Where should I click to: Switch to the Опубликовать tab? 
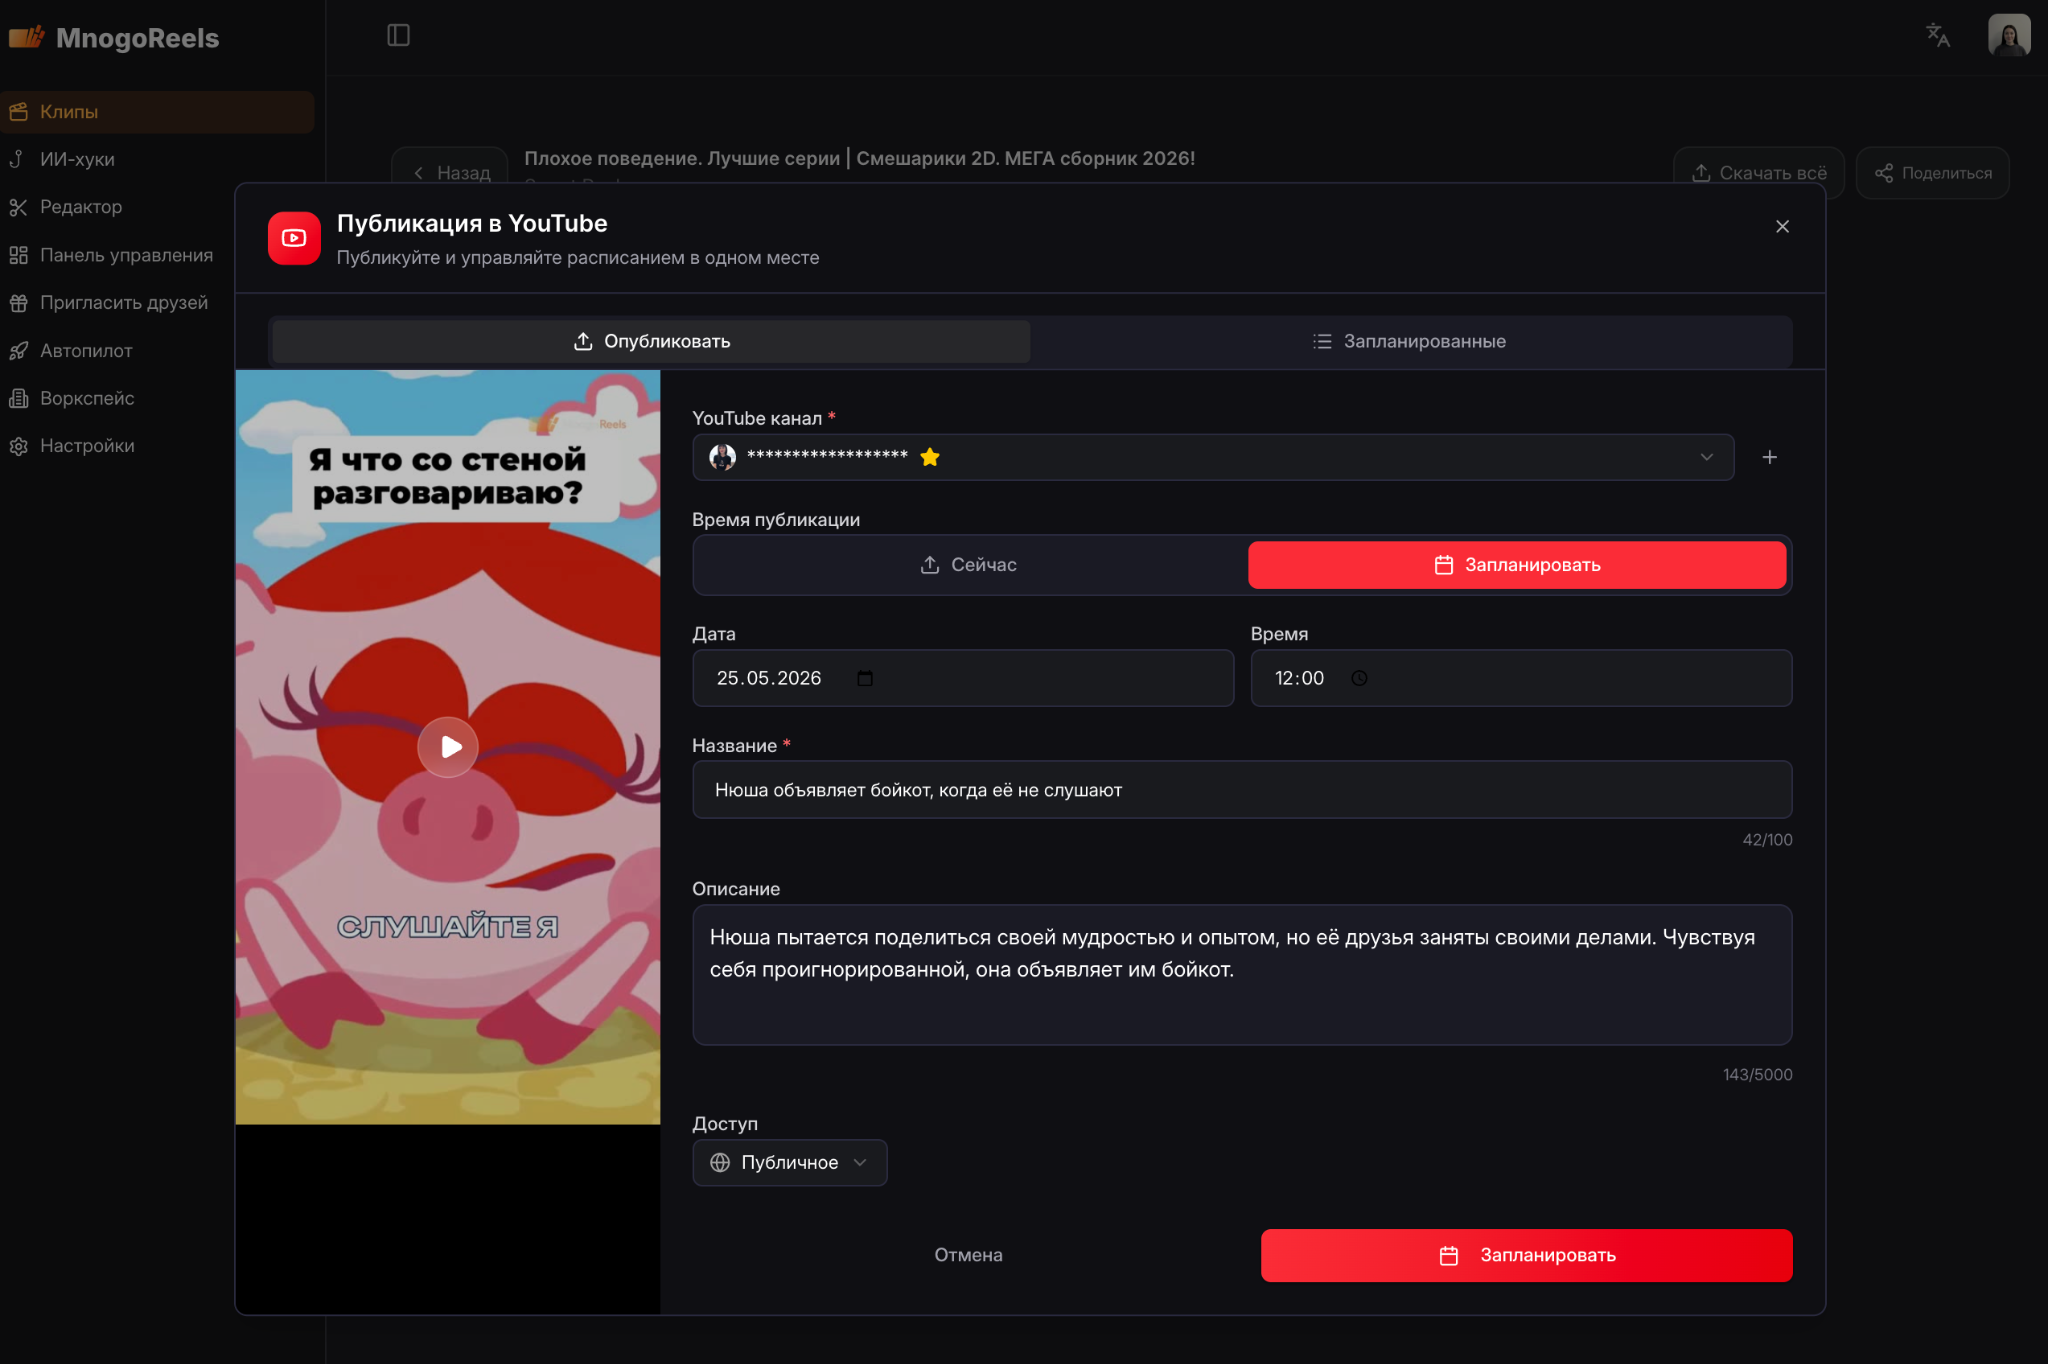pos(651,341)
